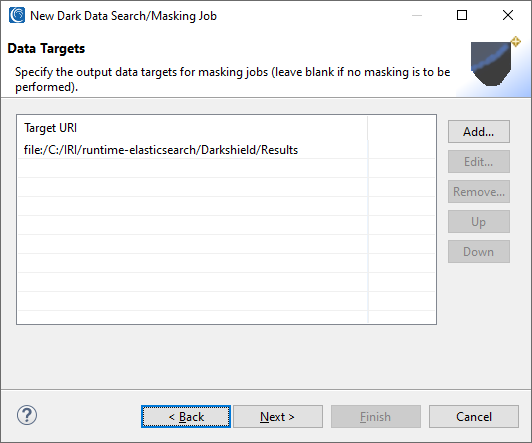This screenshot has height=443, width=532.
Task: Click the Add... button
Action: (x=478, y=132)
